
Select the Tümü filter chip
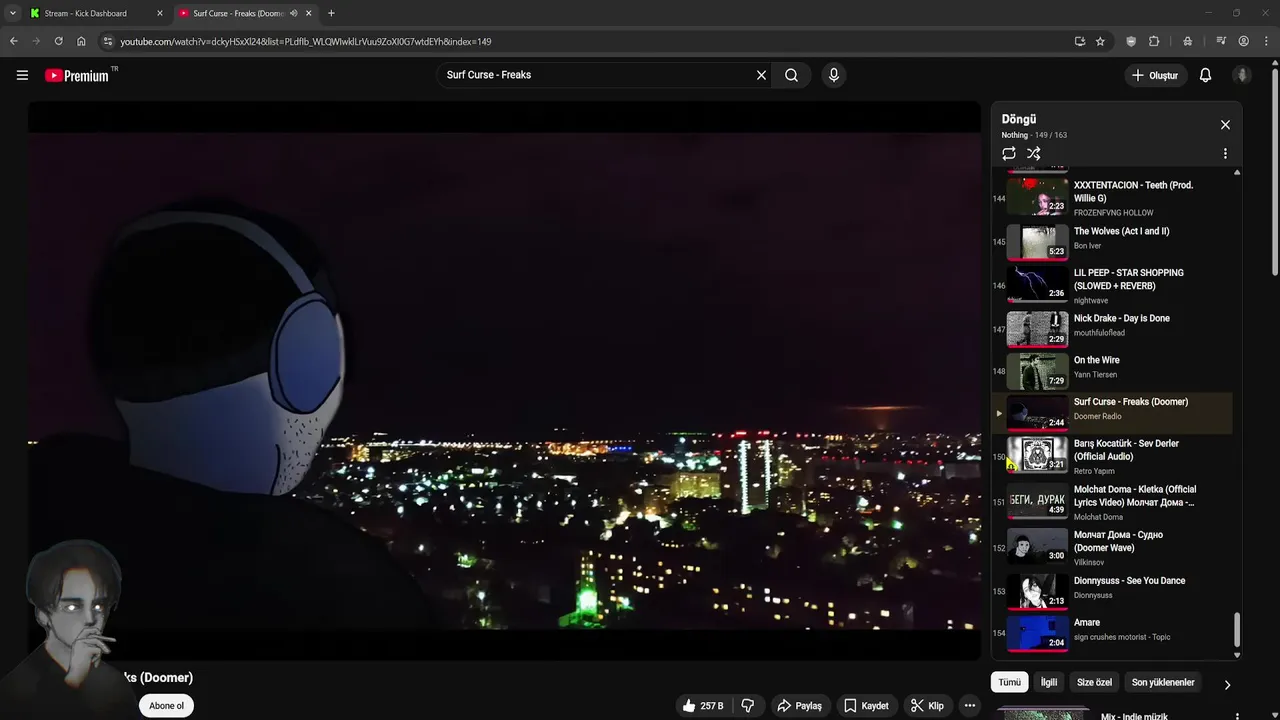pos(1009,682)
